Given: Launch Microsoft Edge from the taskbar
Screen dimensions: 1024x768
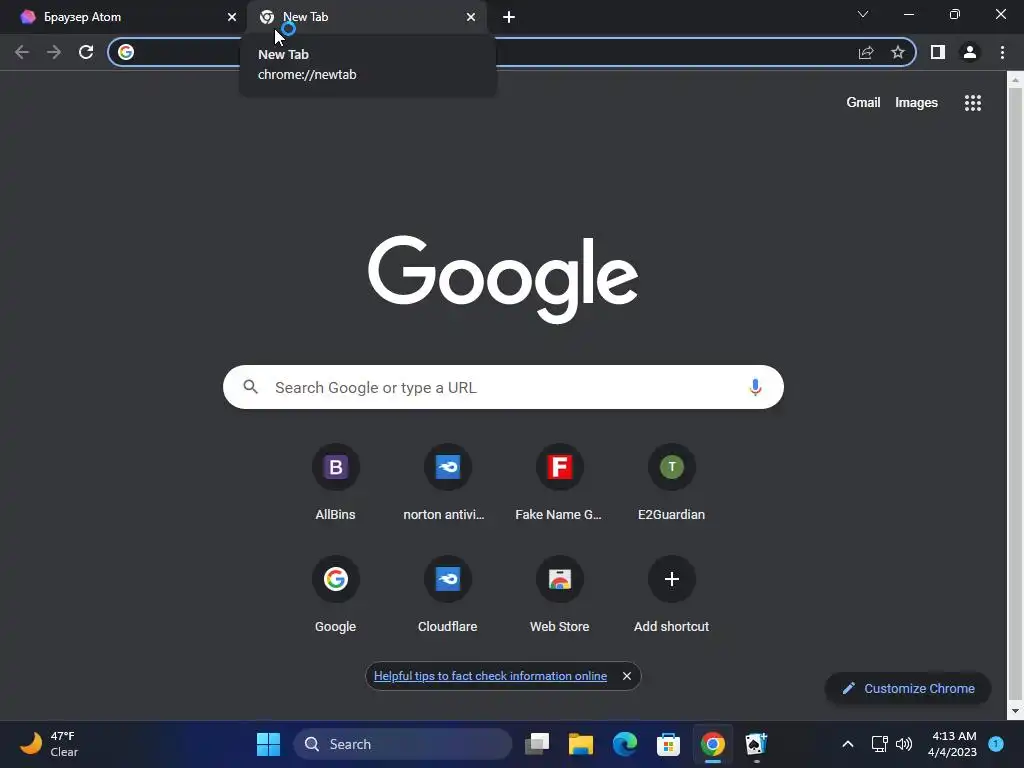Looking at the screenshot, I should (625, 744).
